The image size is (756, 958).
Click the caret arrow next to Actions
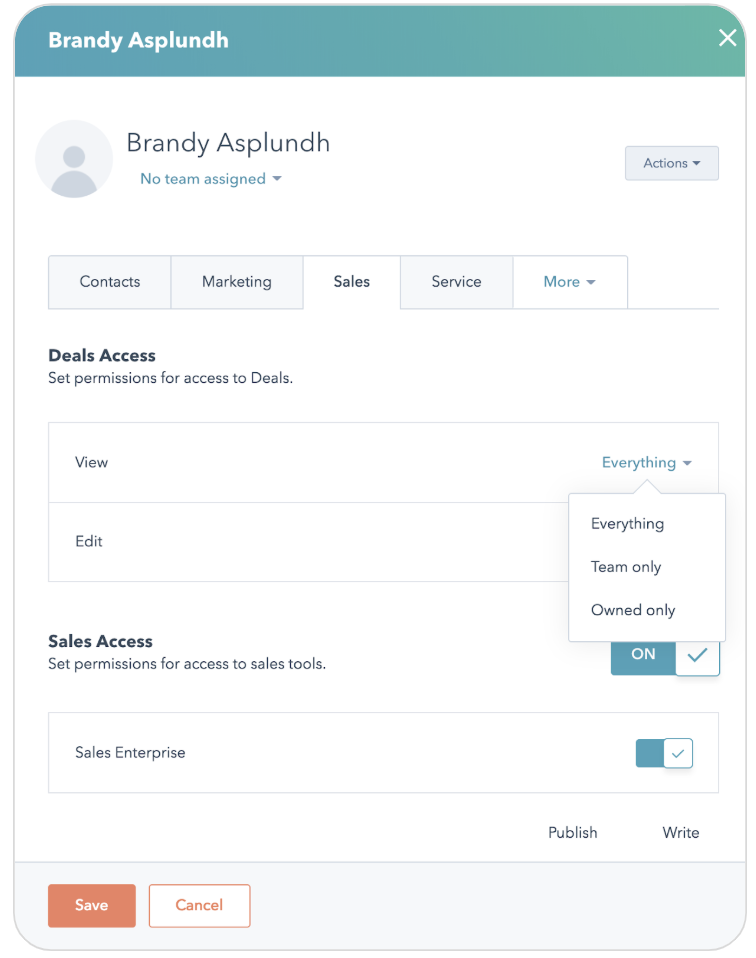pyautogui.click(x=697, y=163)
